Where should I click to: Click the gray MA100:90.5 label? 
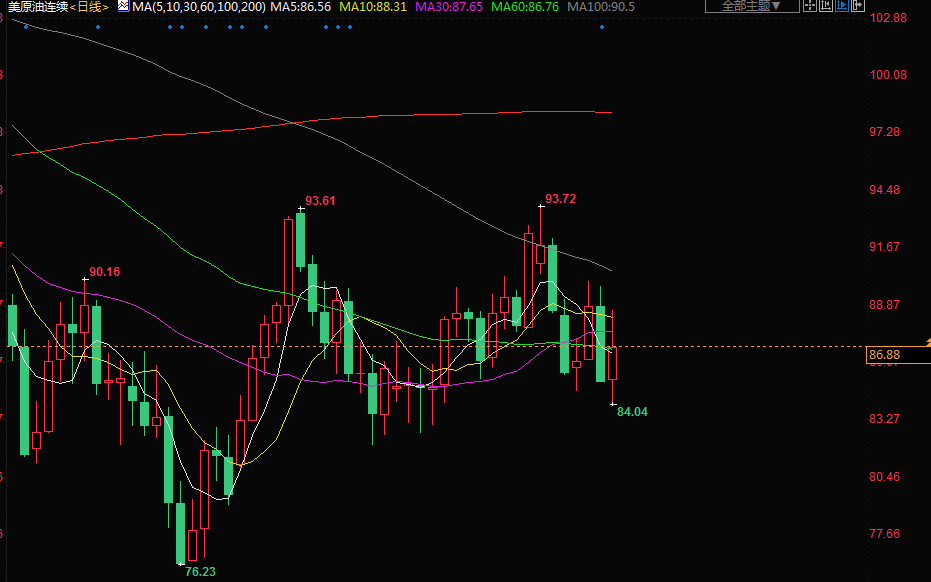(601, 6)
